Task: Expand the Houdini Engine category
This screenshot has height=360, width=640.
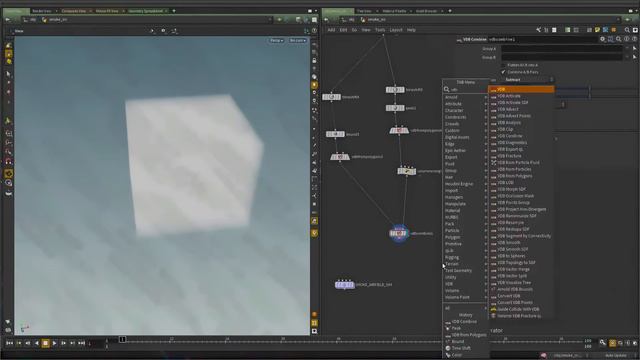Action: point(459,184)
